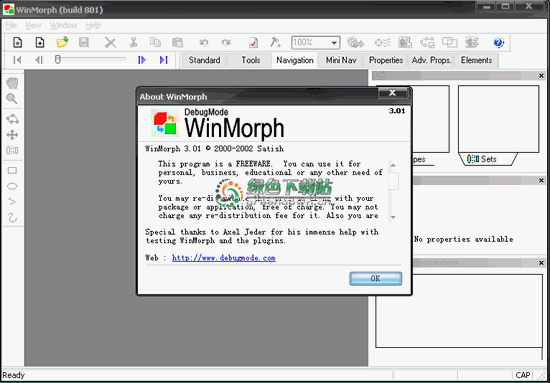Screen dimensions: 550x383
Task: Open the Window menu
Action: [x=63, y=26]
